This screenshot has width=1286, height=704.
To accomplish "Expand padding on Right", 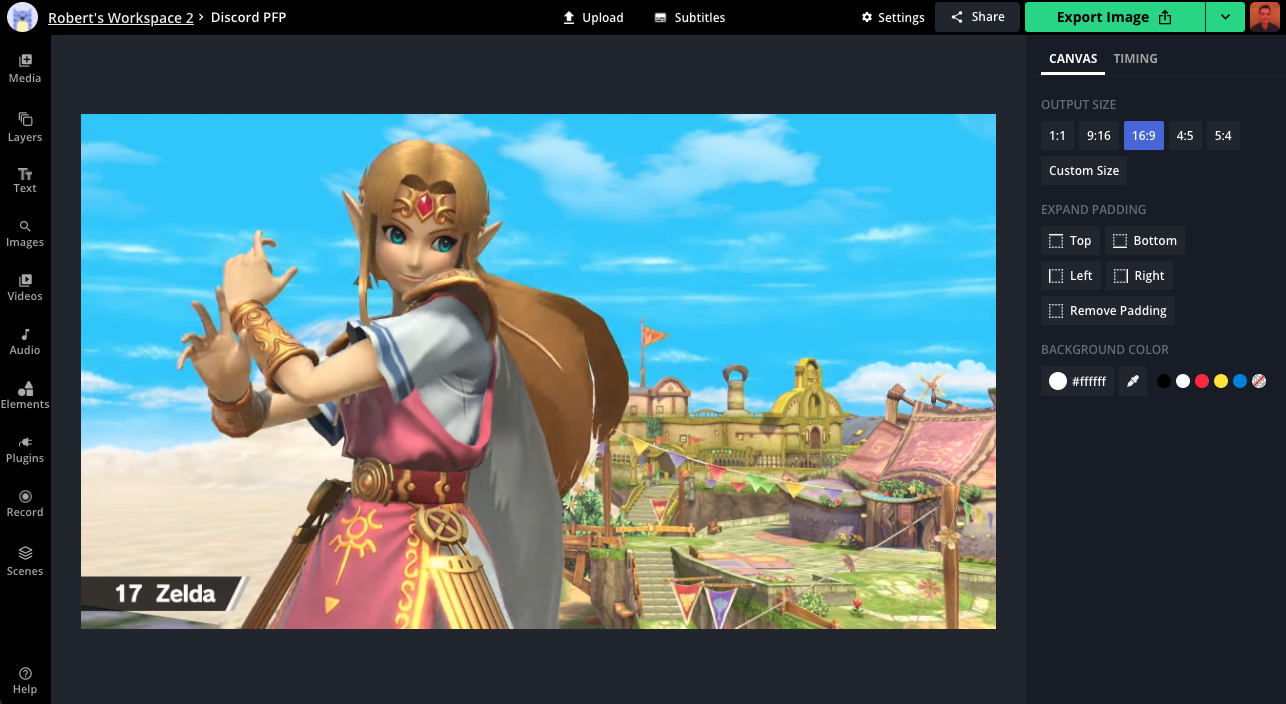I will click(1139, 276).
